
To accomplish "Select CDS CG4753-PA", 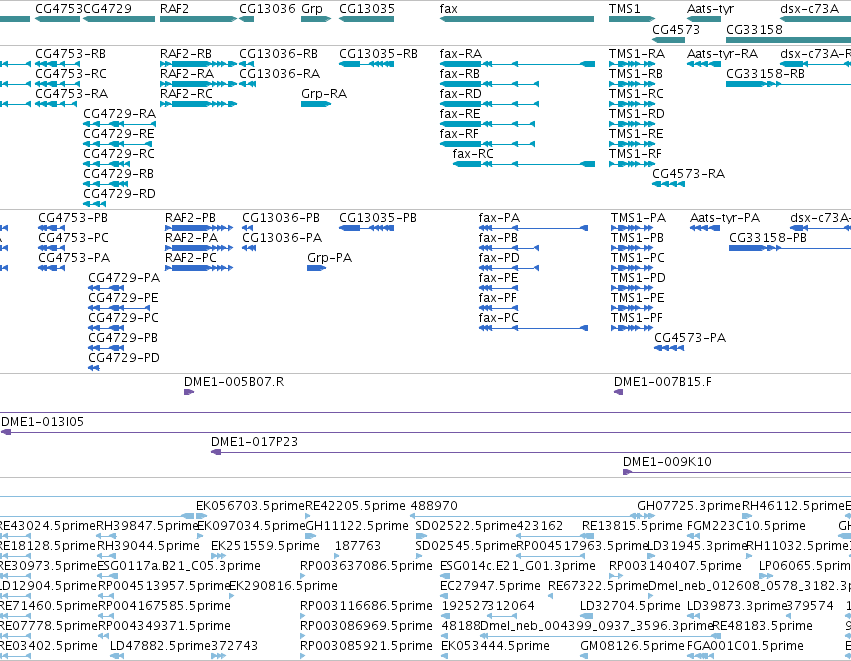I will click(x=52, y=268).
